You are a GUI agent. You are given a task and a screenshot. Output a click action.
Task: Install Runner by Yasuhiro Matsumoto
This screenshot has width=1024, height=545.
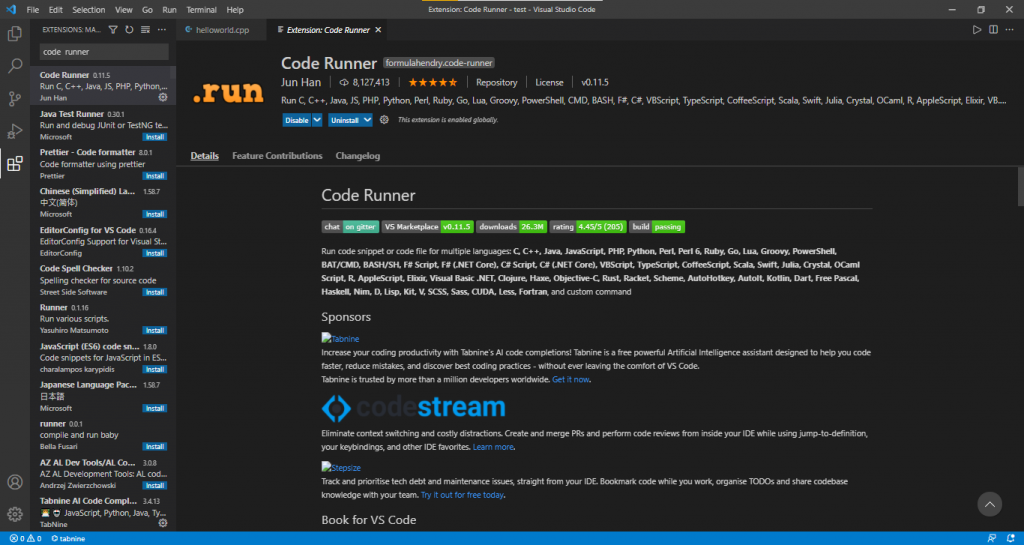[x=155, y=330]
